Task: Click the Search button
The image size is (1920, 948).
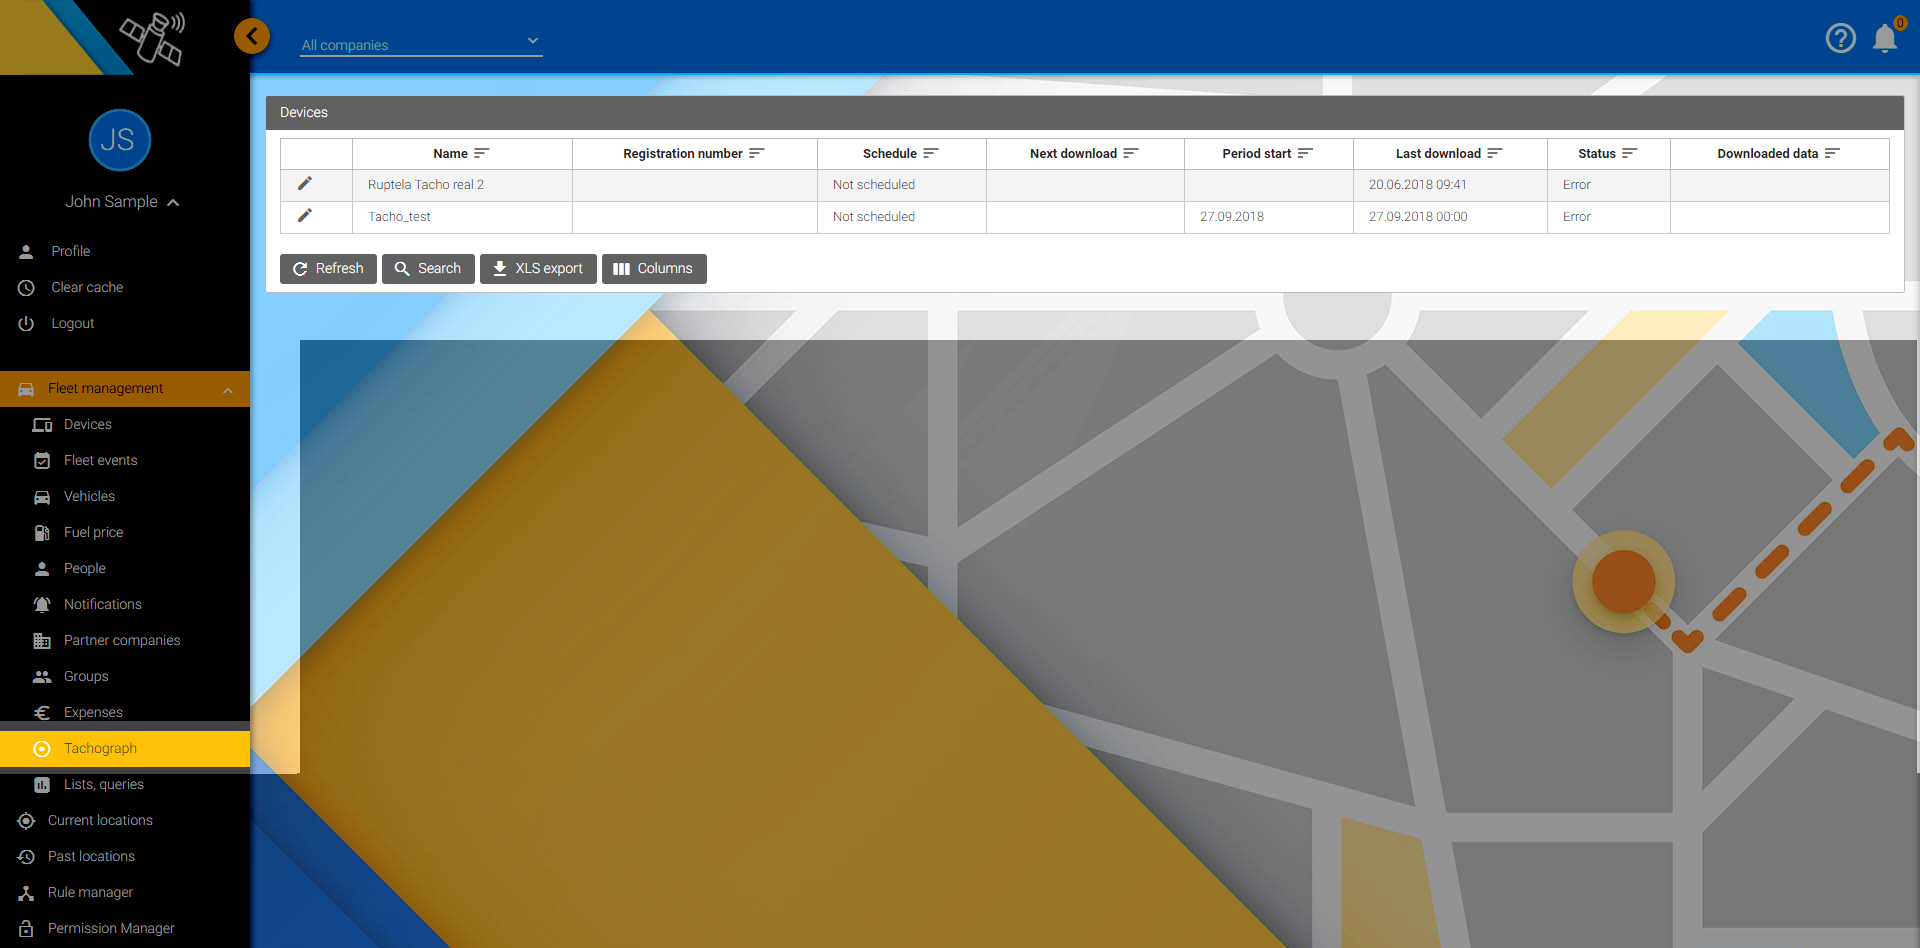Action: [428, 269]
